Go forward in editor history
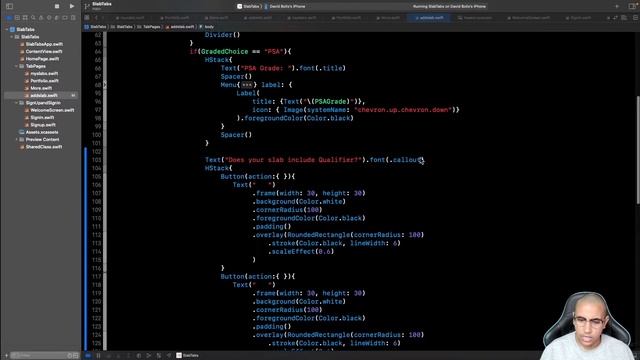Viewport: 640px width, 360px height. tap(103, 18)
